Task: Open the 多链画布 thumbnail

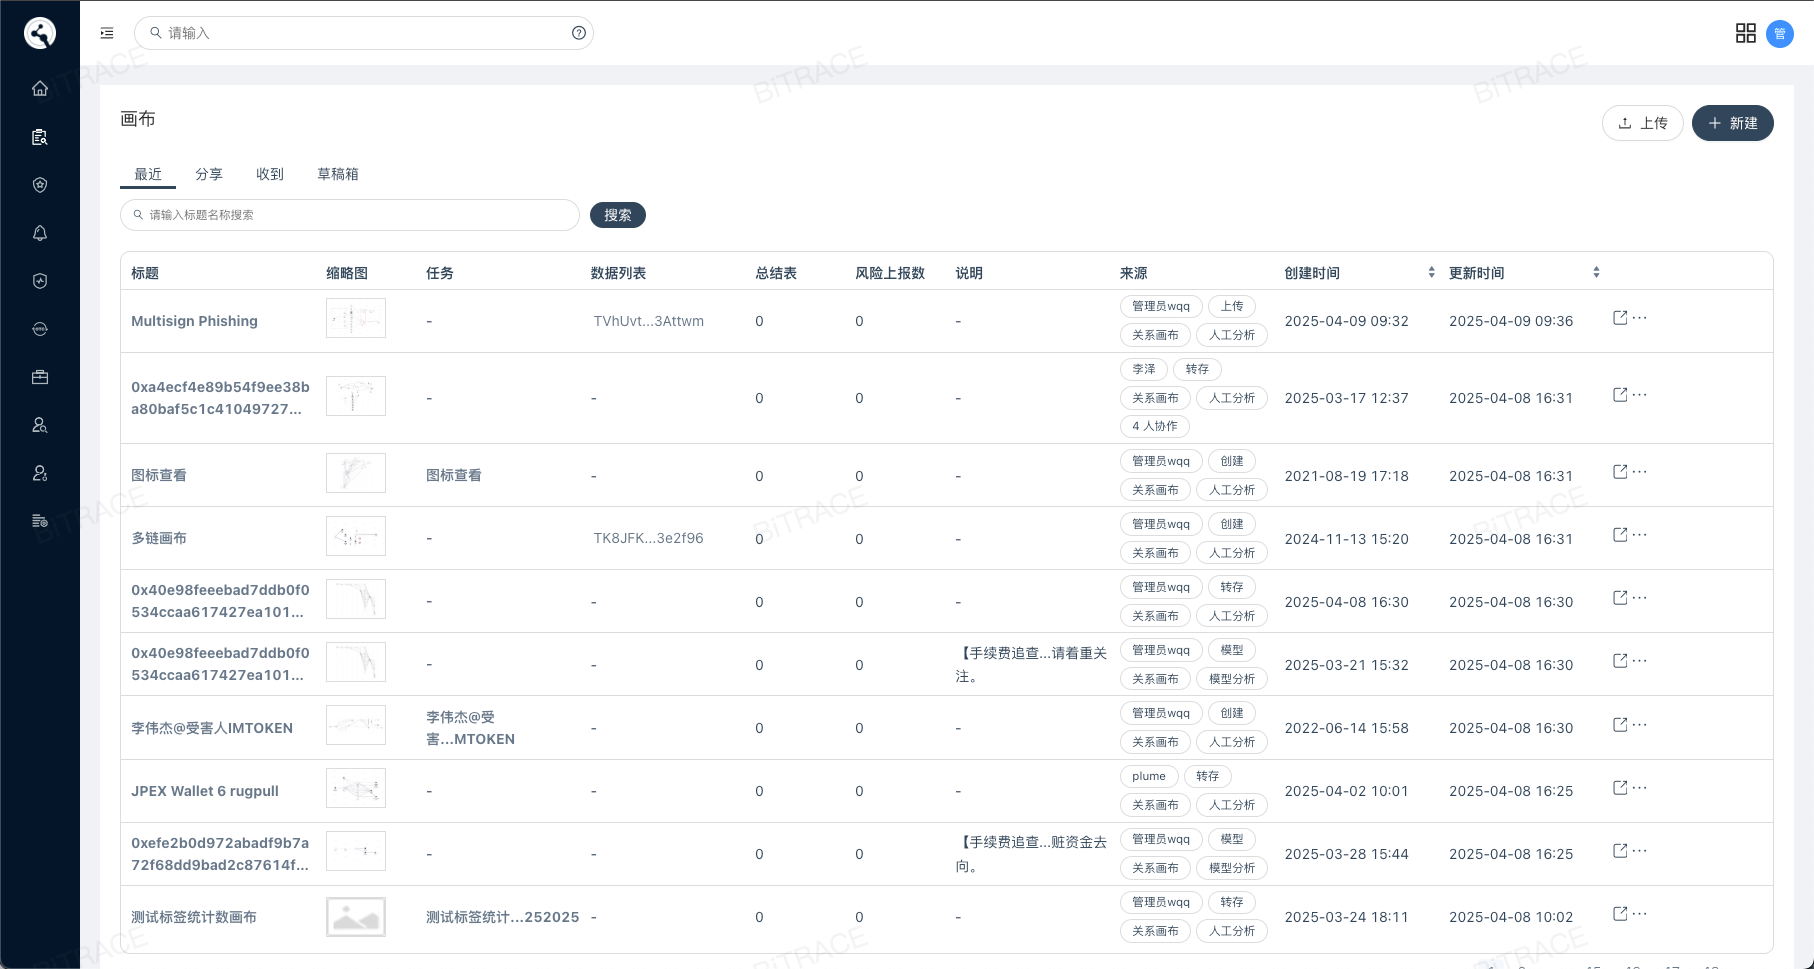Action: click(356, 536)
